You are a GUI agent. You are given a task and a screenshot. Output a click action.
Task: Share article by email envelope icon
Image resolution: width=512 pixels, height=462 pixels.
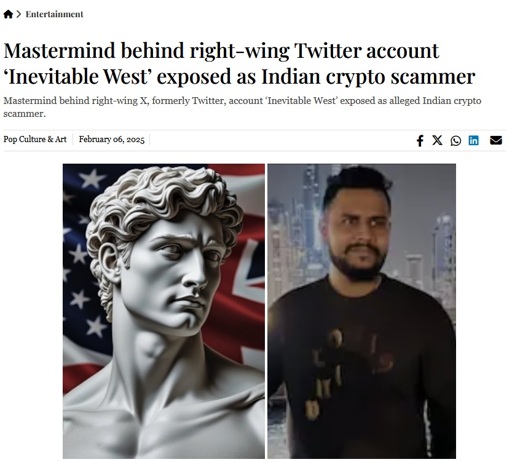coord(496,140)
